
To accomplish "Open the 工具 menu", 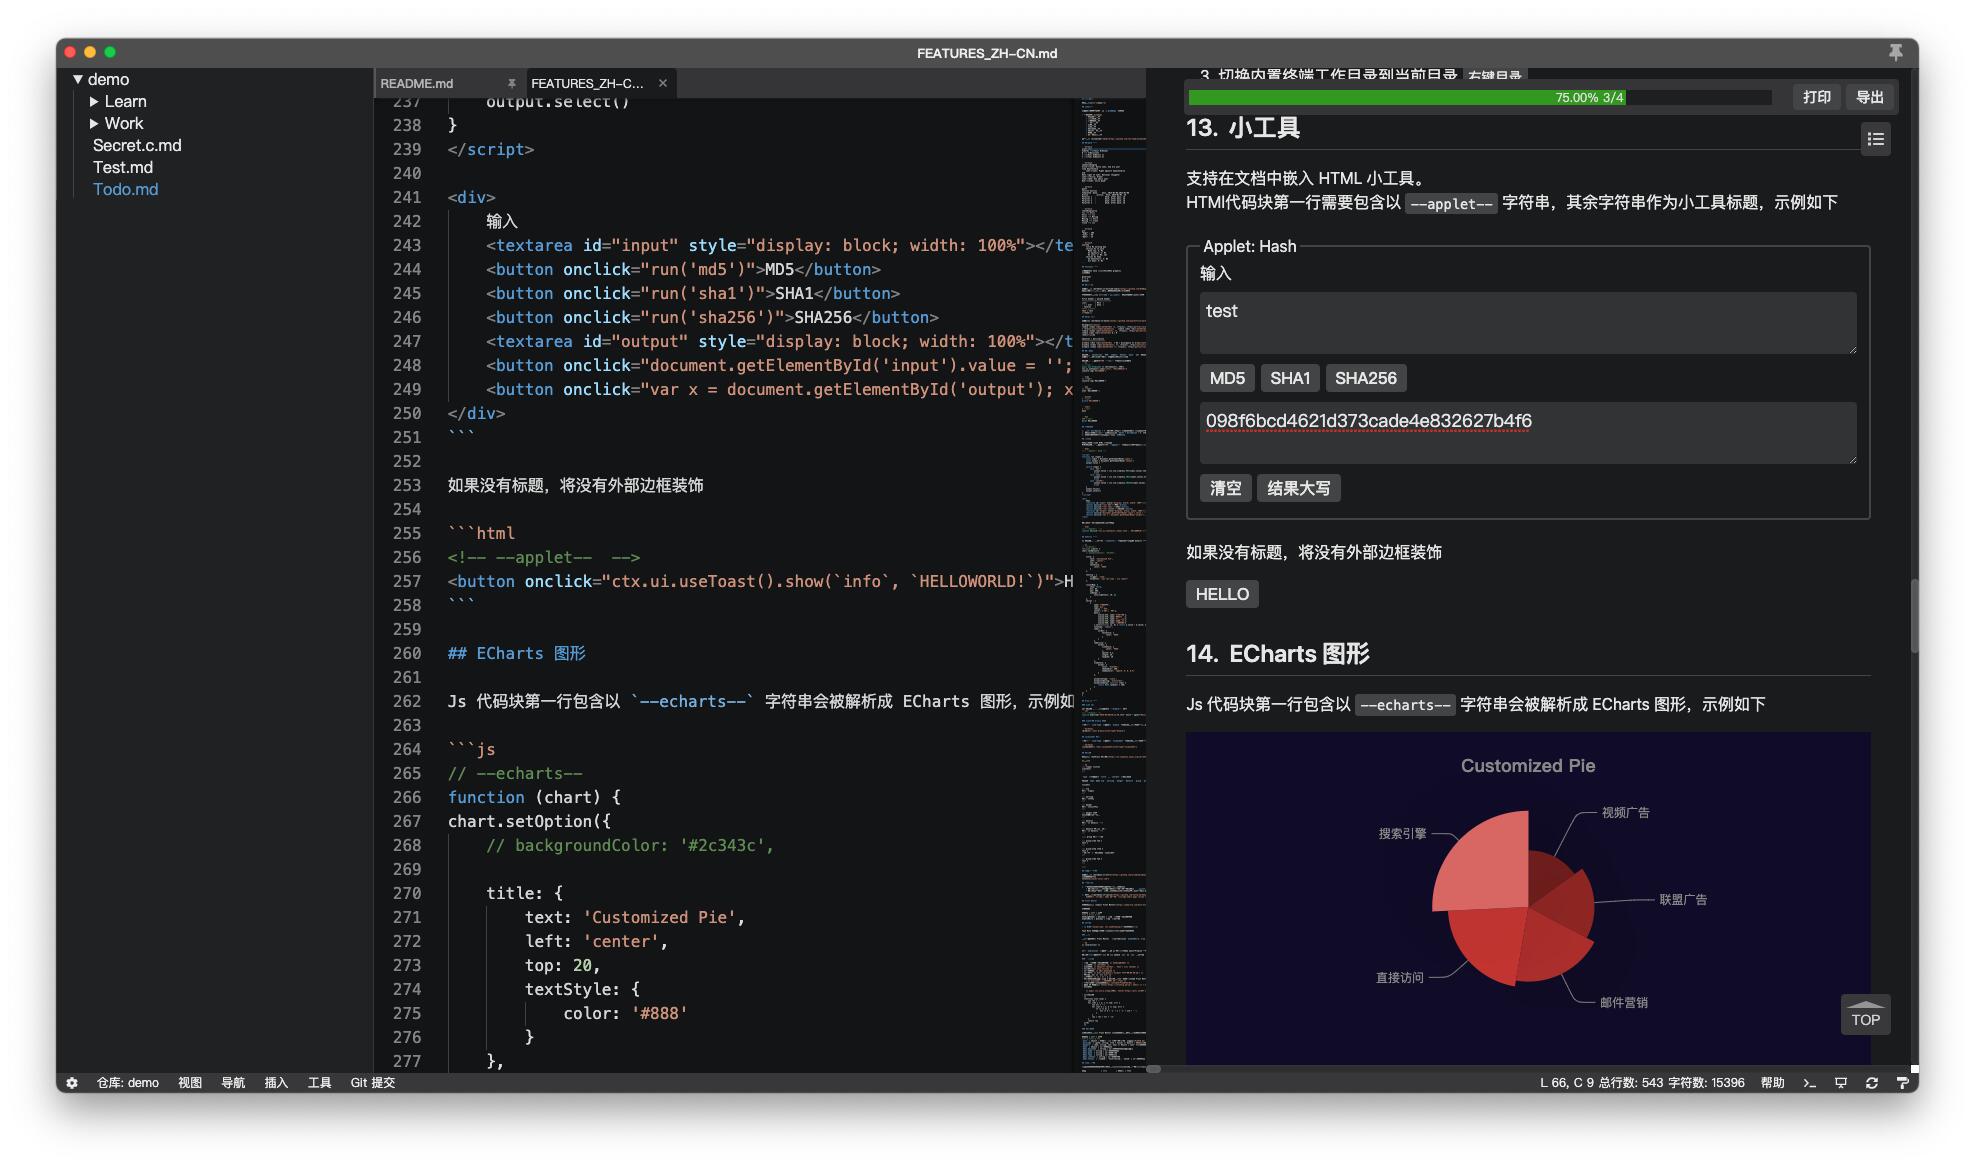I will [319, 1083].
